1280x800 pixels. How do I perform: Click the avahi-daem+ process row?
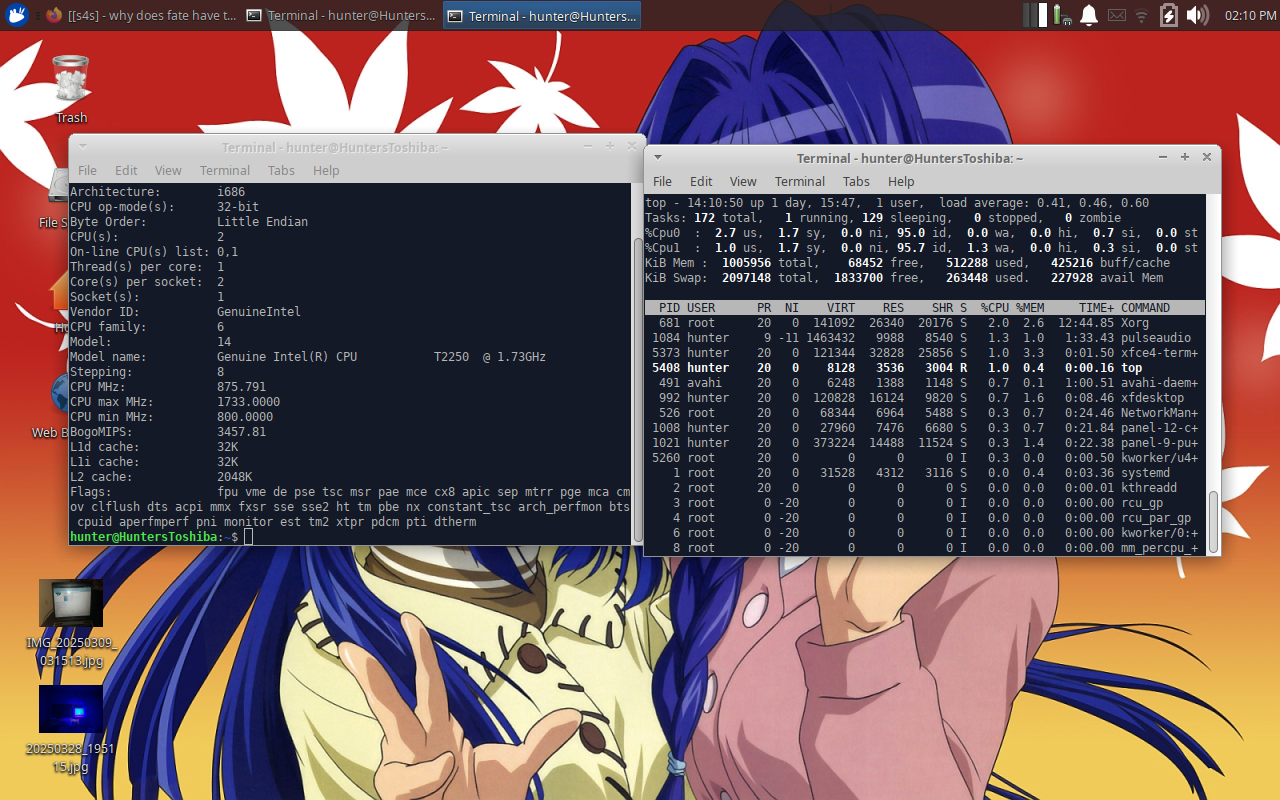925,383
